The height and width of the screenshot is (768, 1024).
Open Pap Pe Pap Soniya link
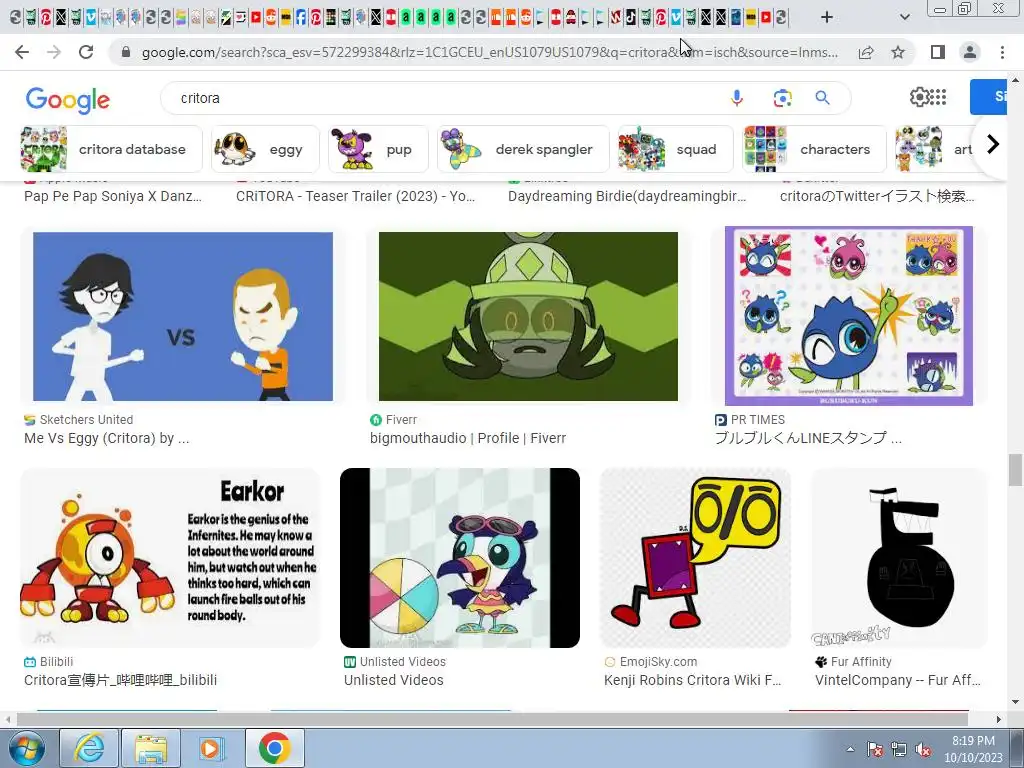click(113, 196)
